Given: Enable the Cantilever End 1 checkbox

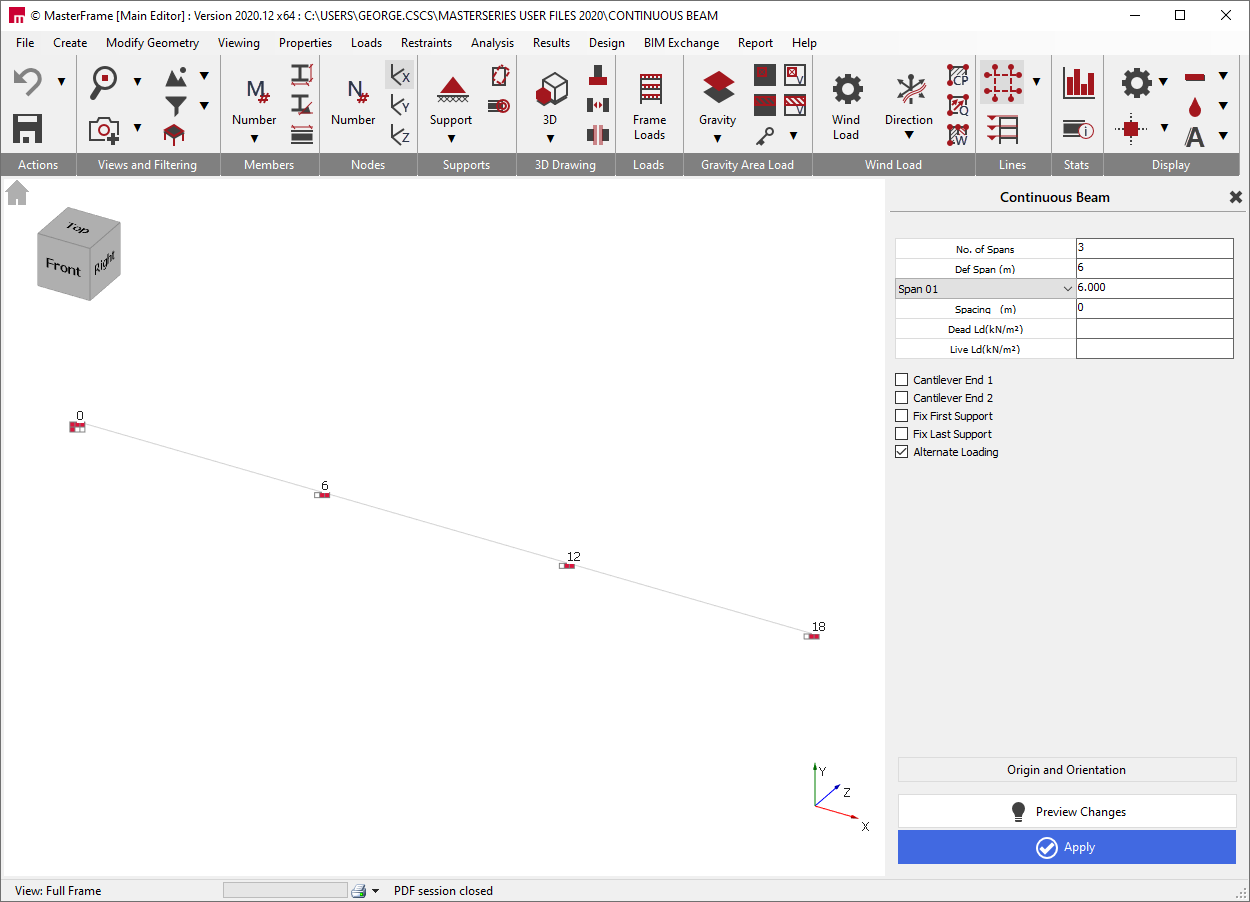Looking at the screenshot, I should pyautogui.click(x=901, y=379).
